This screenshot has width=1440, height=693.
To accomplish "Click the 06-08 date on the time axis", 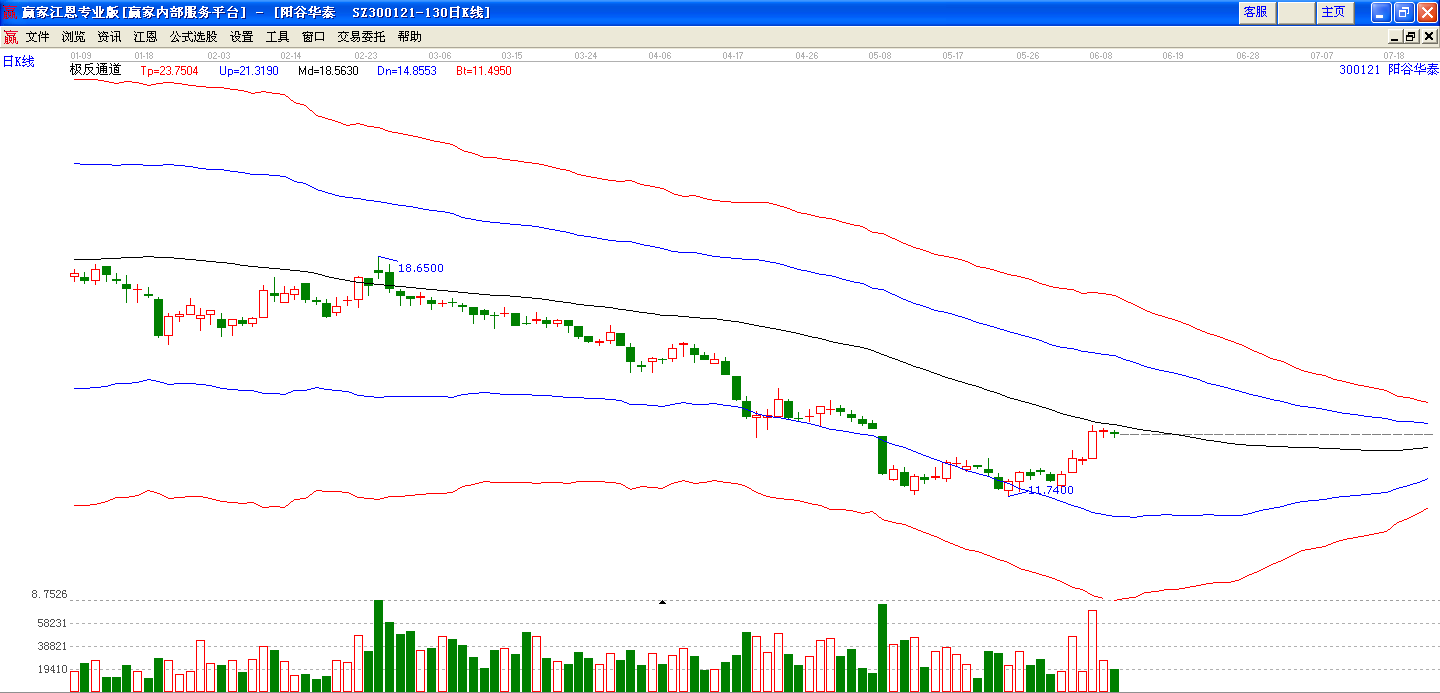I will [x=1101, y=56].
